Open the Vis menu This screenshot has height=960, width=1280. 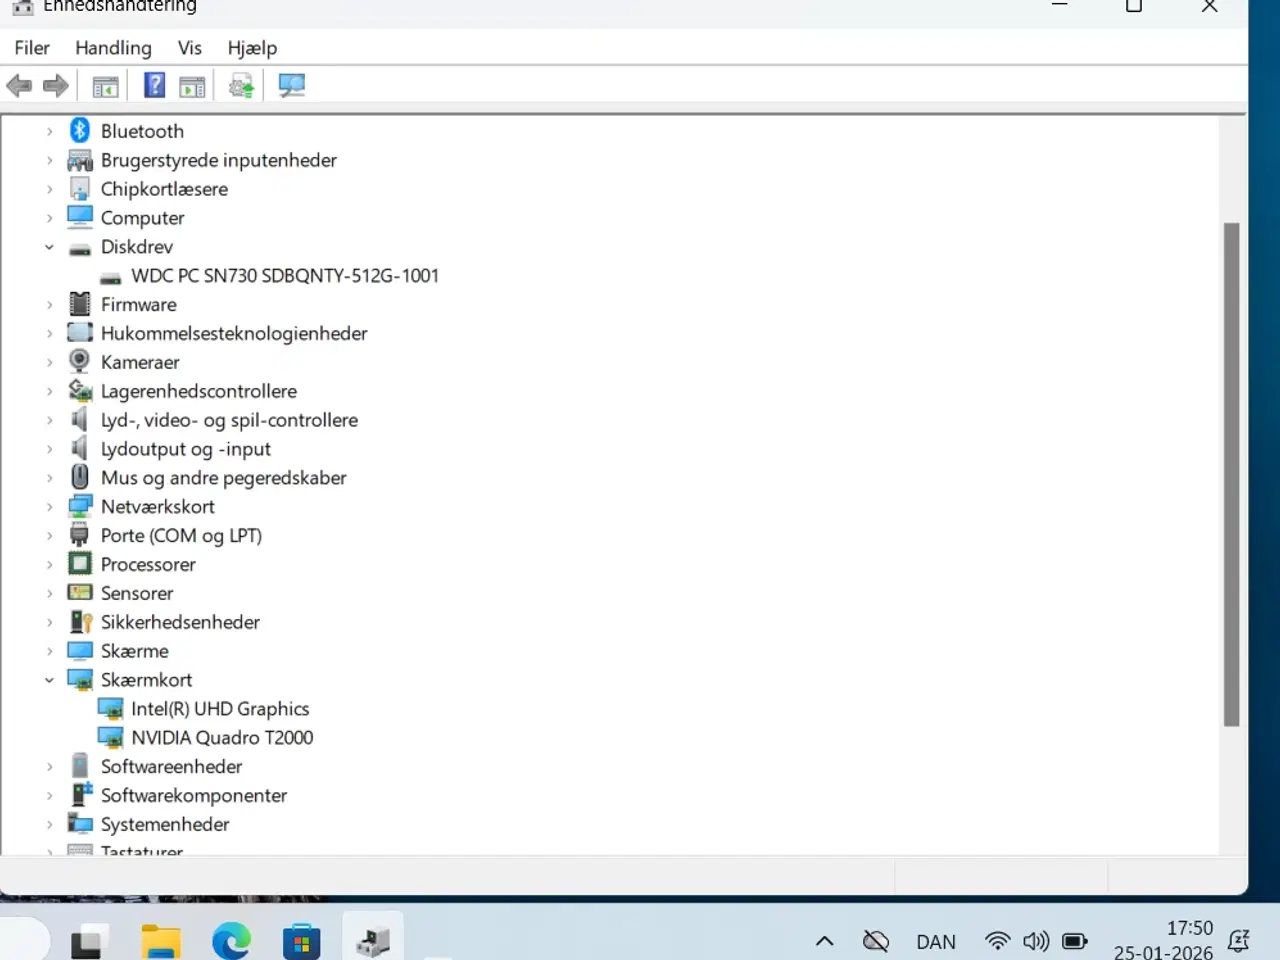tap(189, 48)
